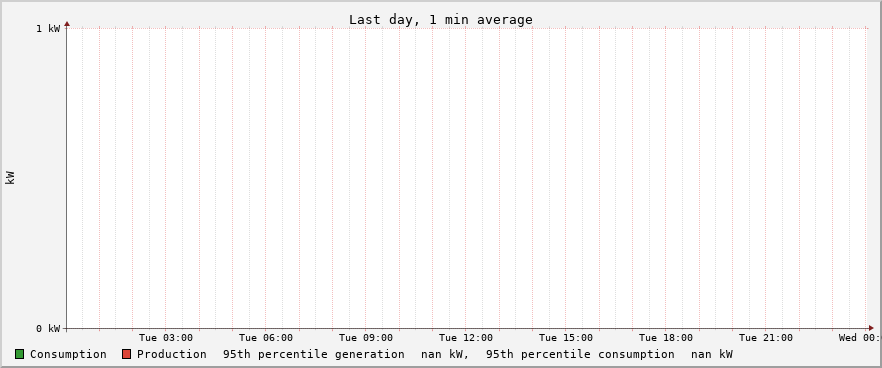Click the Tue 21:00 time axis label

click(766, 338)
